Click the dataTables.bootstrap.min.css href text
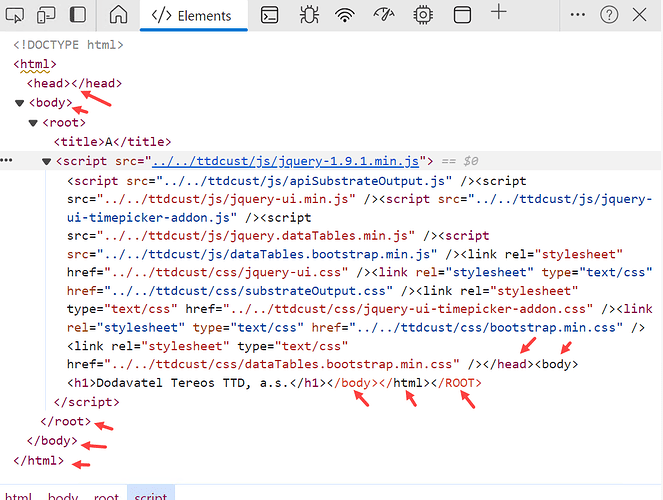Screen dimensions: 663x500 click(x=282, y=364)
